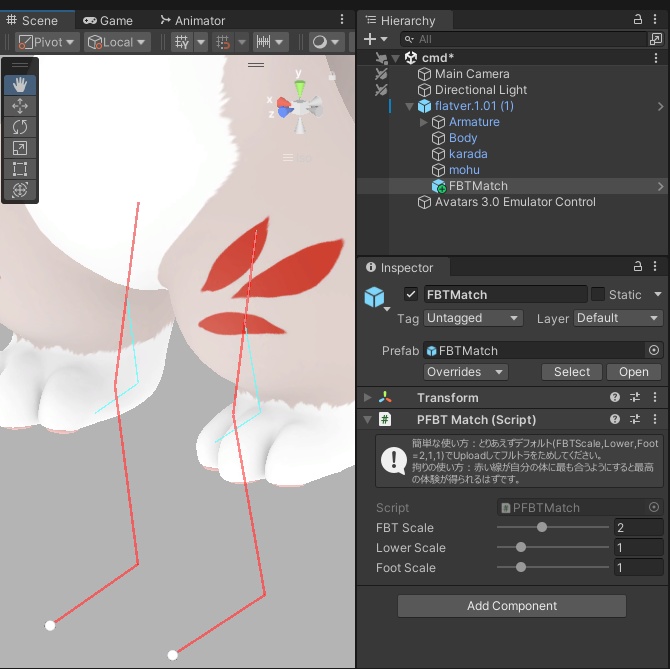Image resolution: width=670 pixels, height=669 pixels.
Task: Open the Static flags dropdown arrow
Action: click(x=658, y=294)
